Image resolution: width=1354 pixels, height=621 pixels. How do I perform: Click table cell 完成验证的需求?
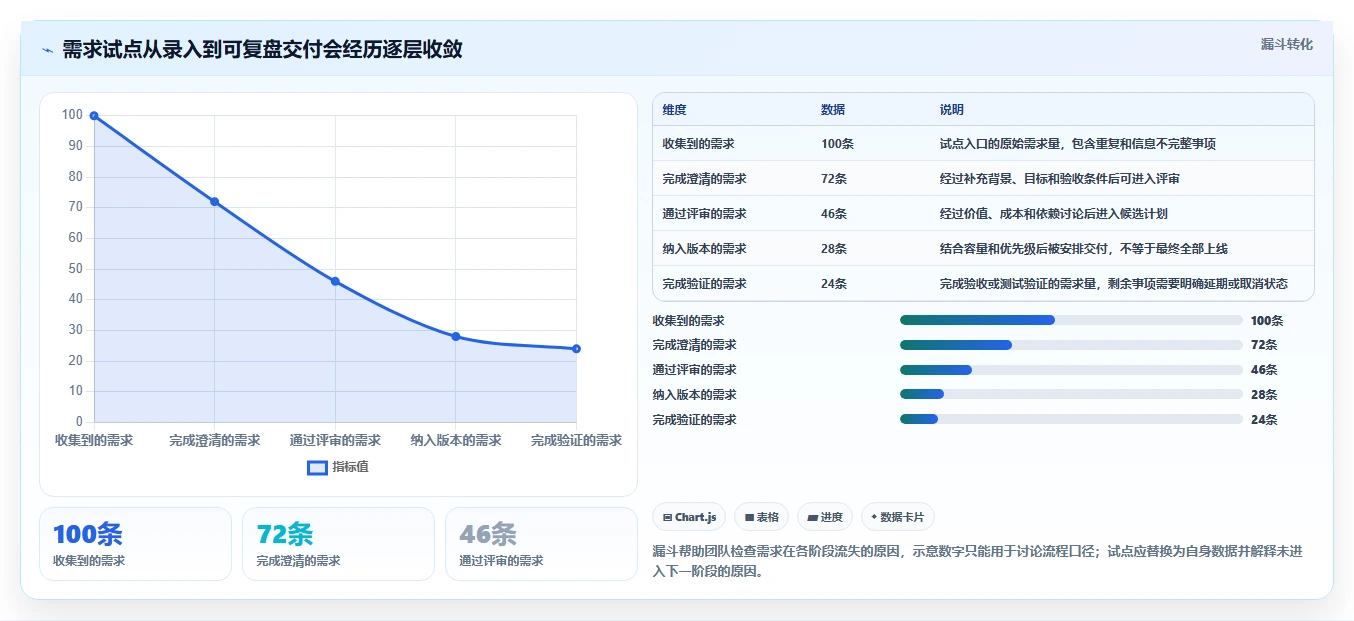[x=704, y=284]
